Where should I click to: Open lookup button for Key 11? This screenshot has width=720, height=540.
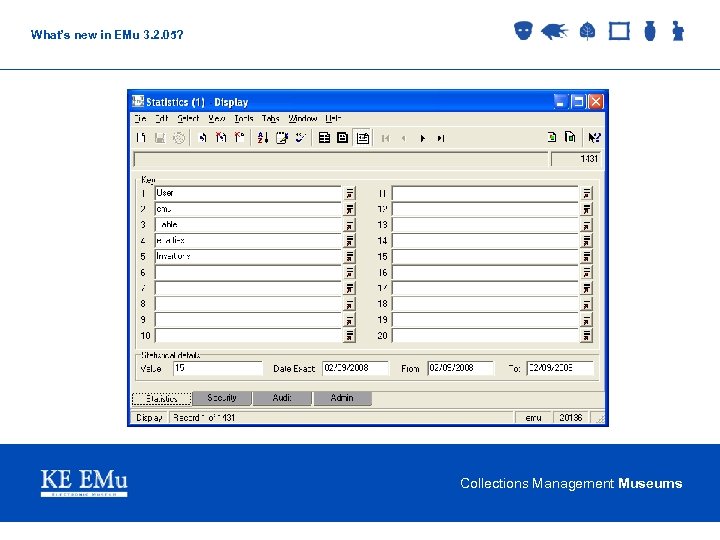tap(586, 193)
